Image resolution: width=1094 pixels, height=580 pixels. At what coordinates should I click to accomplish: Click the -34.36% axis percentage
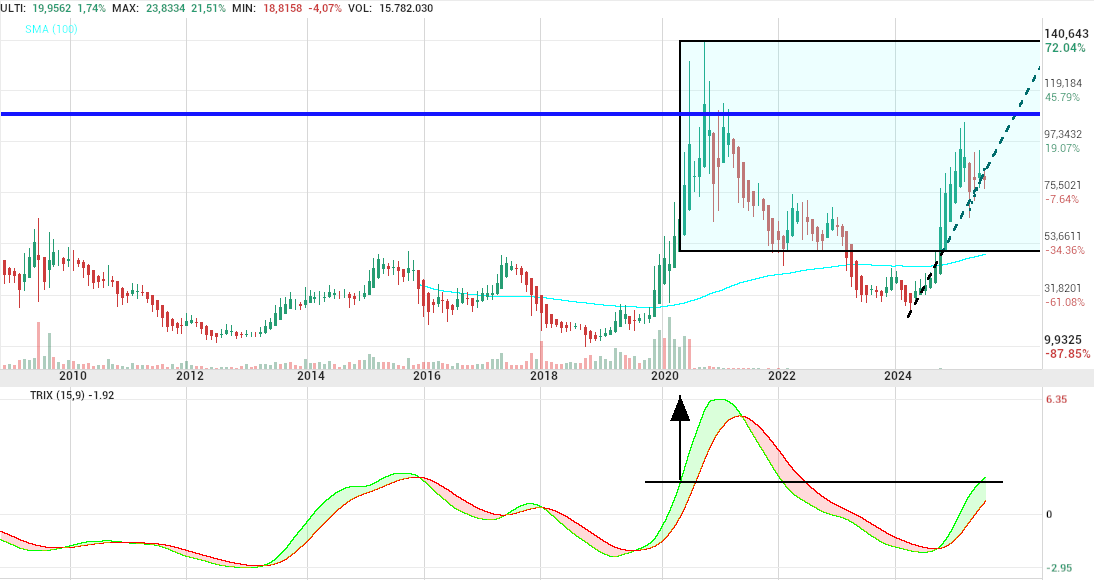point(1064,250)
